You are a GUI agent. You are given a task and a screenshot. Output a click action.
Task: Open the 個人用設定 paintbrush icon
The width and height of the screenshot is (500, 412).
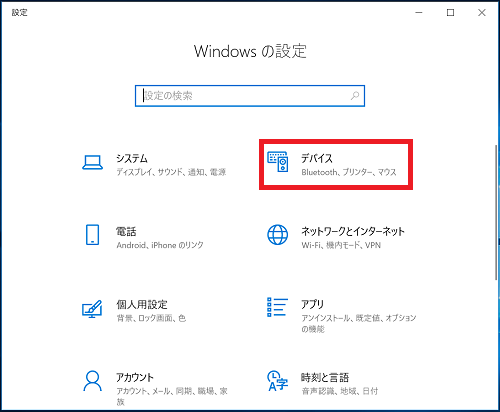tap(92, 309)
